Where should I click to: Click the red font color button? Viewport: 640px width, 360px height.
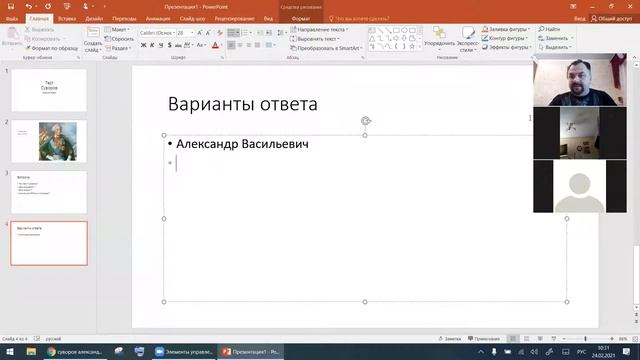click(216, 45)
